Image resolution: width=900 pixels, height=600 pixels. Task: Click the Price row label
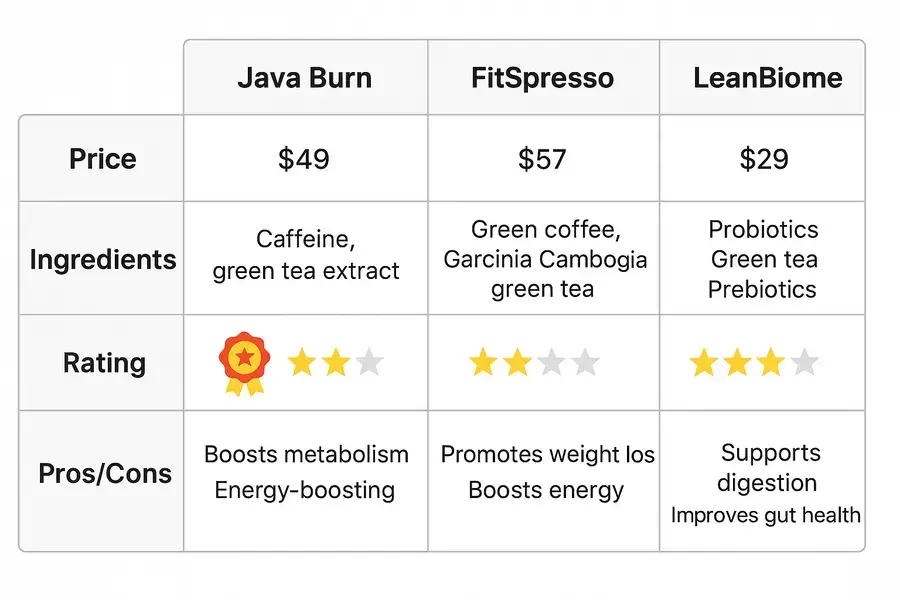point(102,159)
